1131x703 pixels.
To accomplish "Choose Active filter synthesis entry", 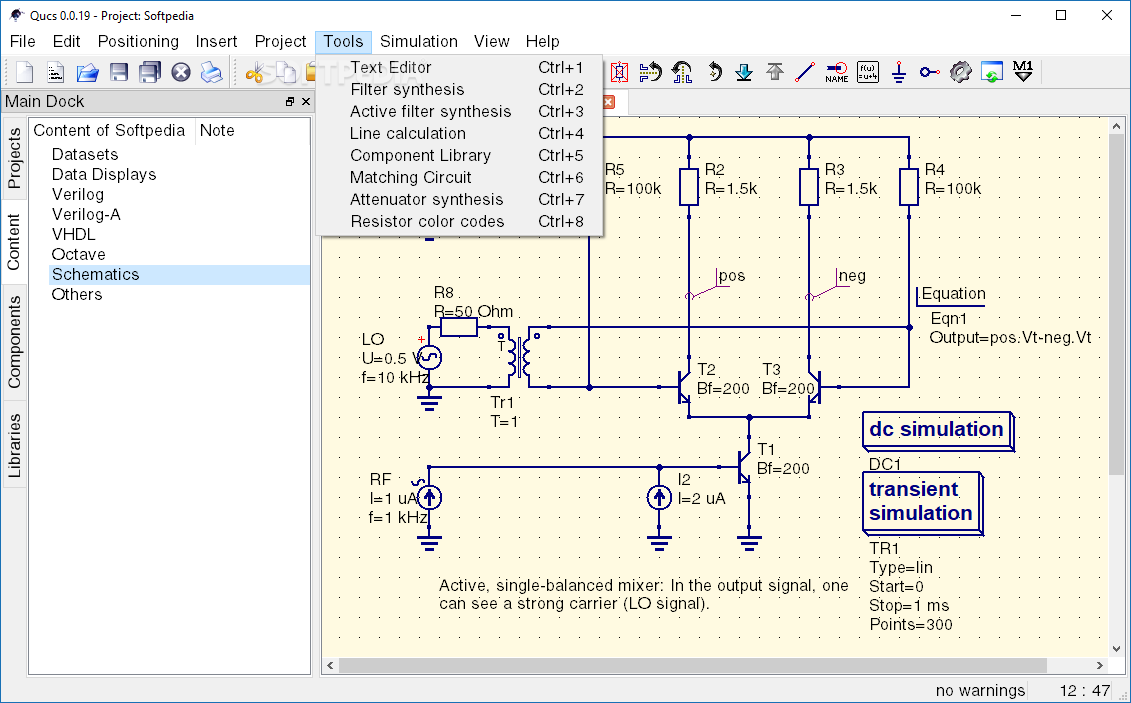I will (459, 112).
